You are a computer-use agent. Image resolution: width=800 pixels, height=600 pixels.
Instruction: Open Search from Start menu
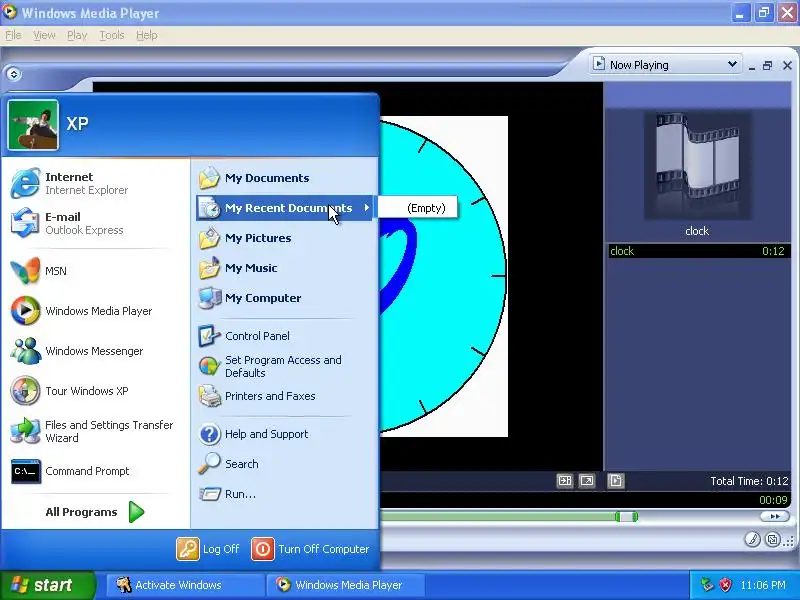[x=286, y=464]
